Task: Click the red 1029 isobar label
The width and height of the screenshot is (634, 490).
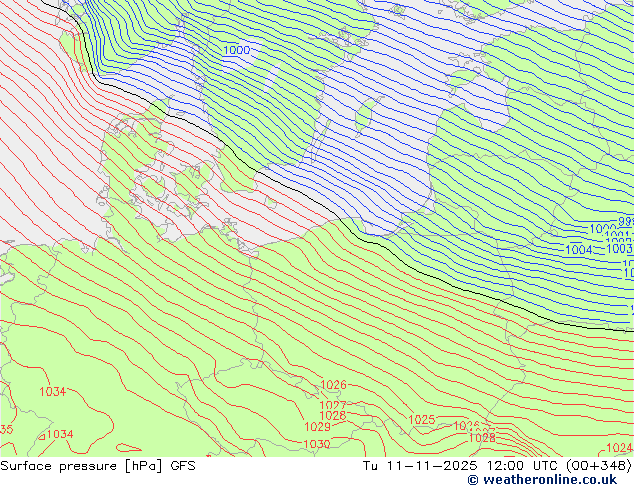Action: tap(317, 427)
